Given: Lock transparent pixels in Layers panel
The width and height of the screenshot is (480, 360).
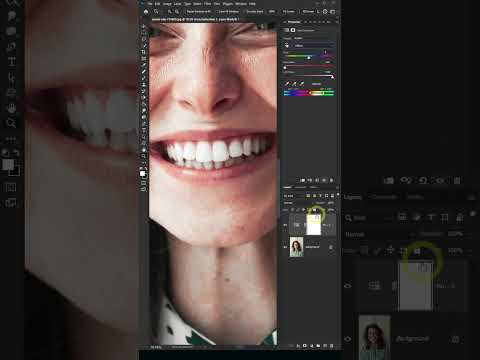Looking at the screenshot, I should coord(292,210).
